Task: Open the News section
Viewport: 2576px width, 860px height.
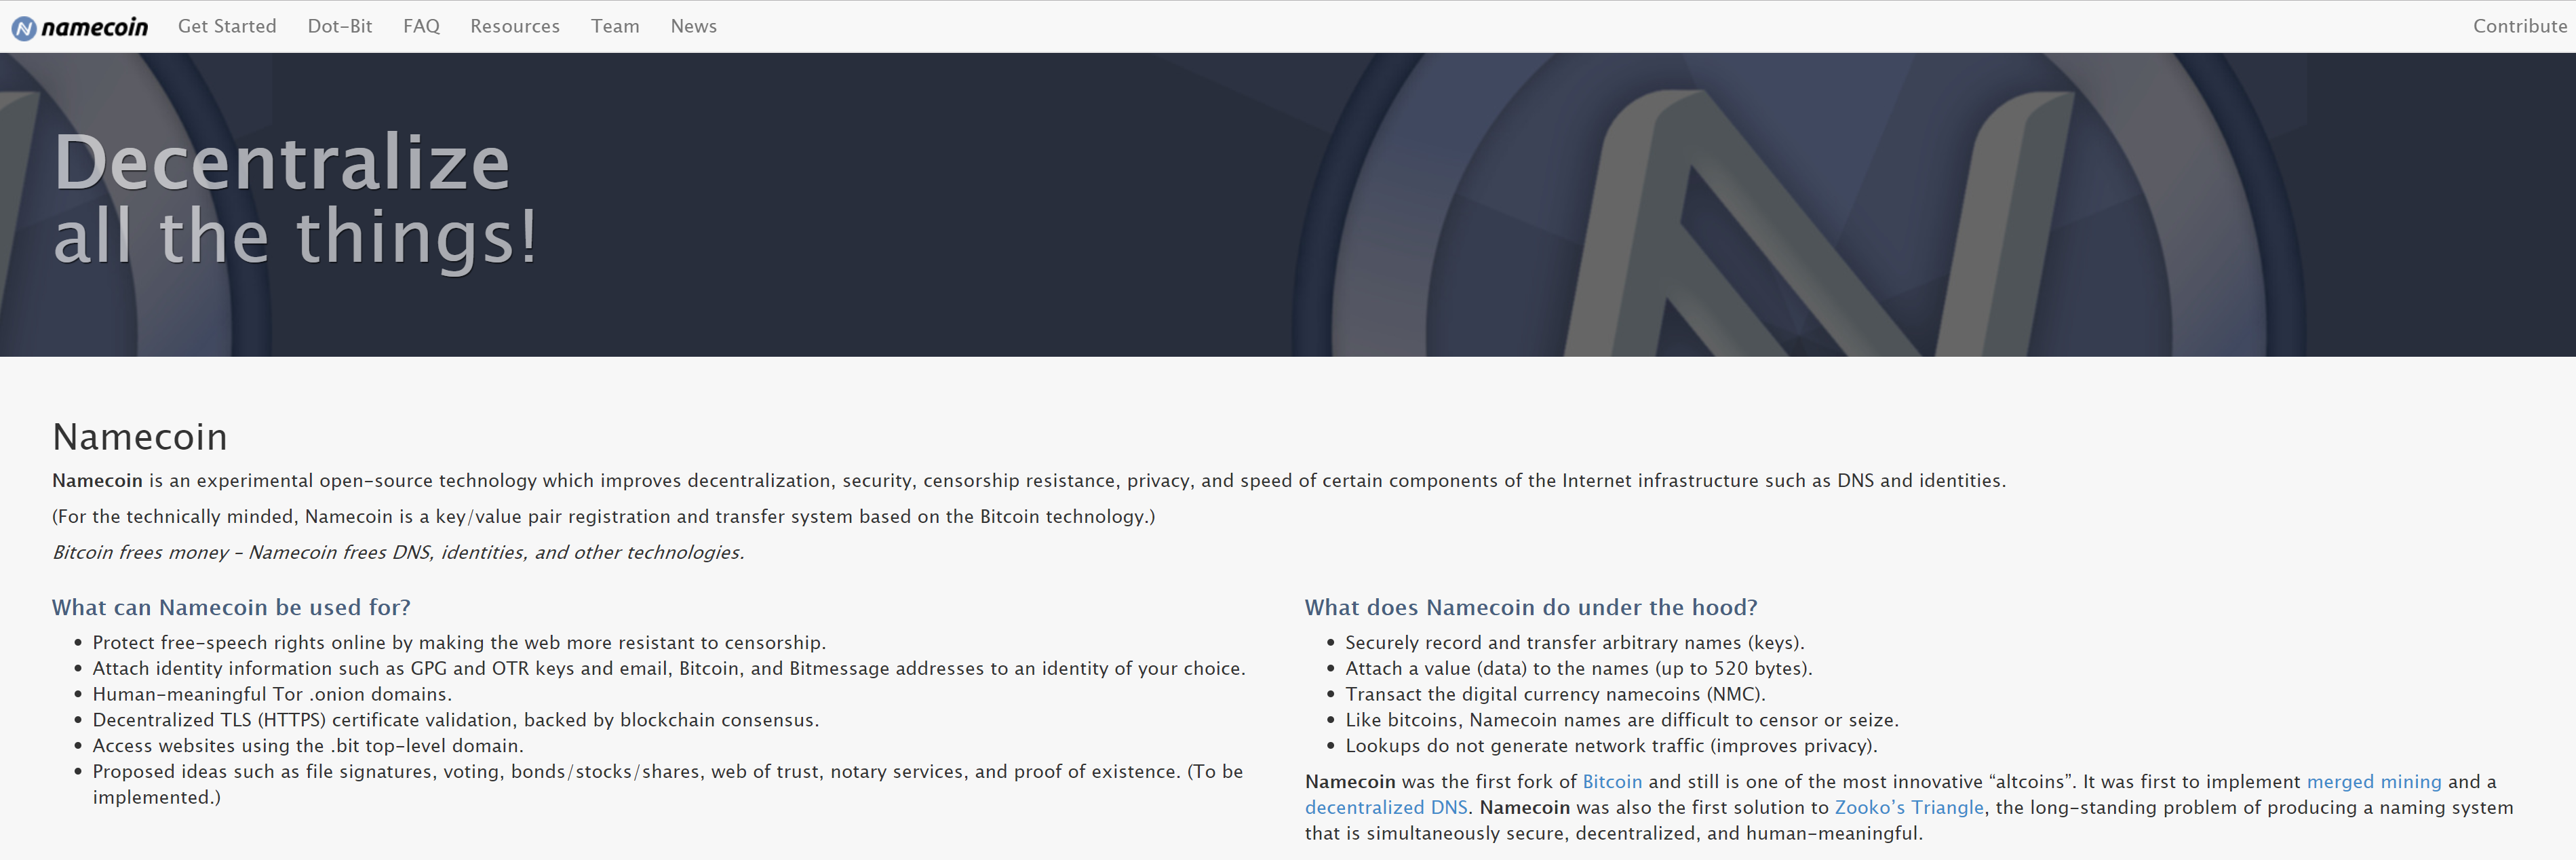Action: [694, 26]
